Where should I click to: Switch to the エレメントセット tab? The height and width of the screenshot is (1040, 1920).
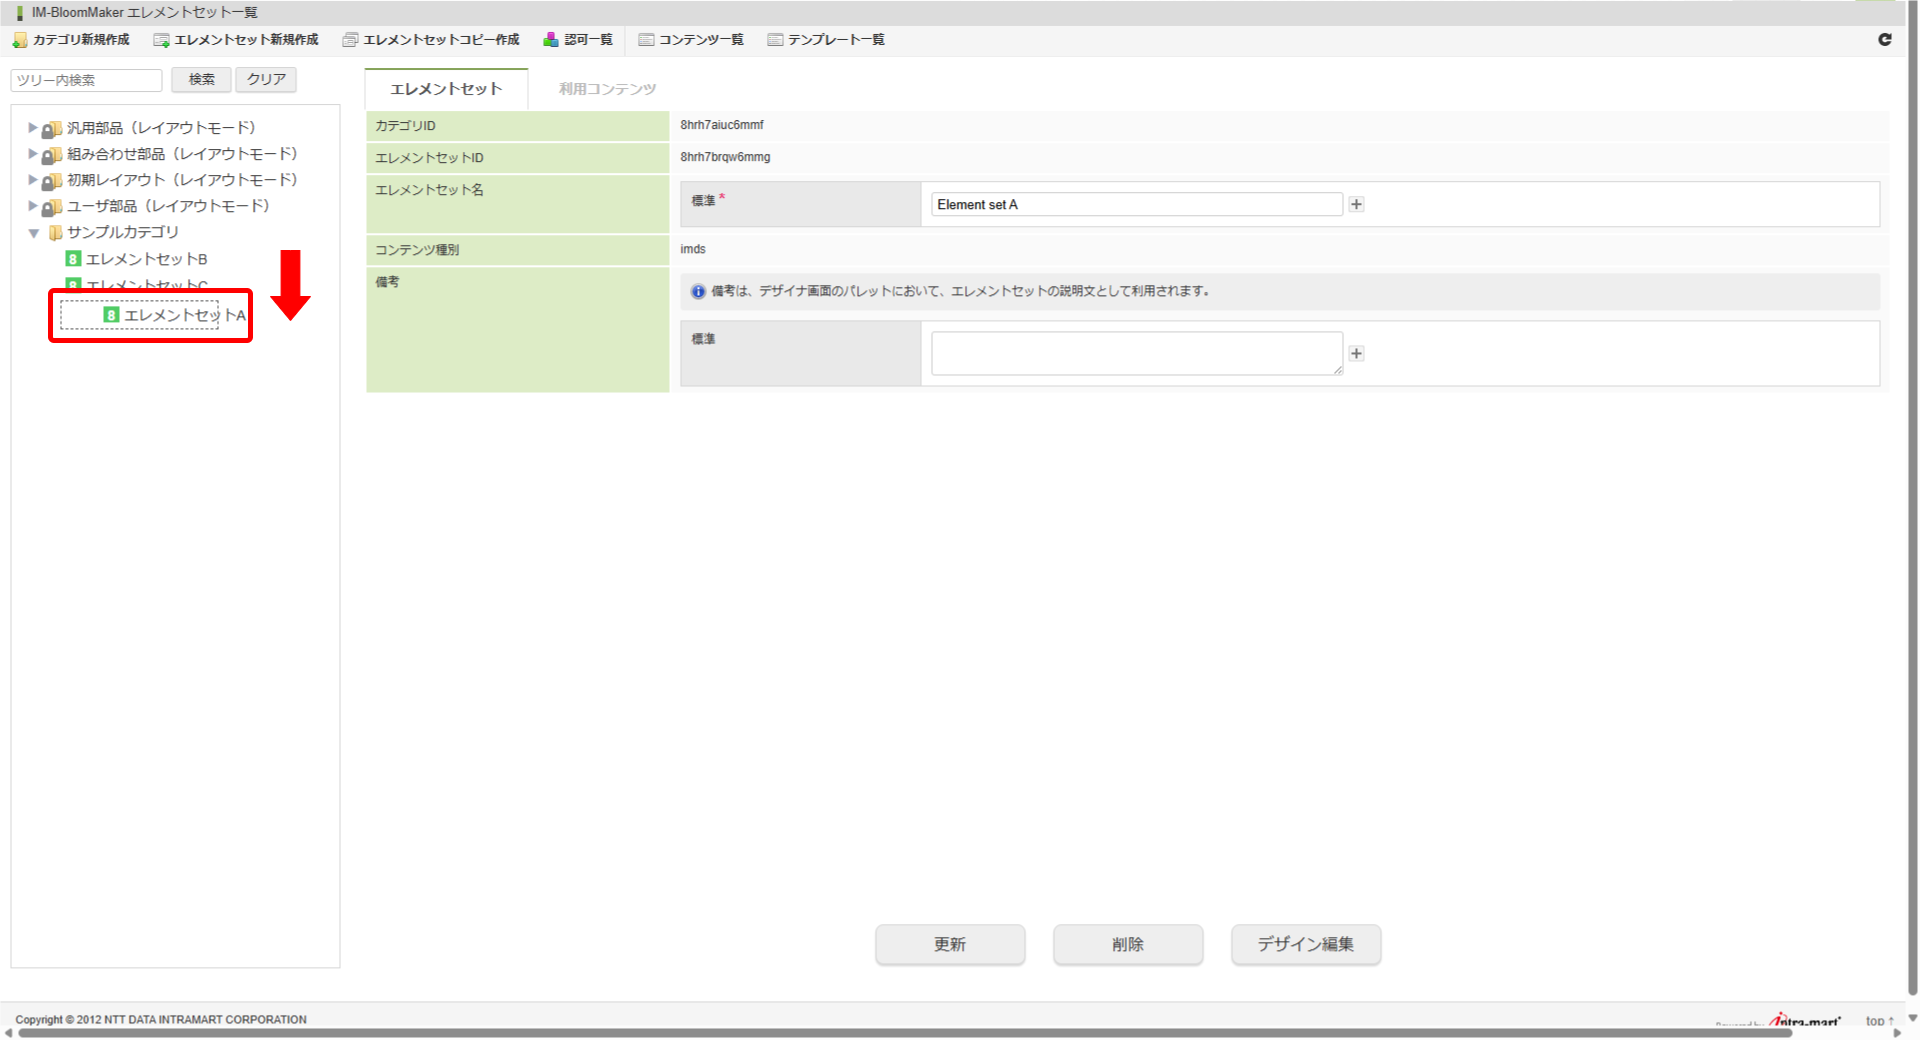446,89
